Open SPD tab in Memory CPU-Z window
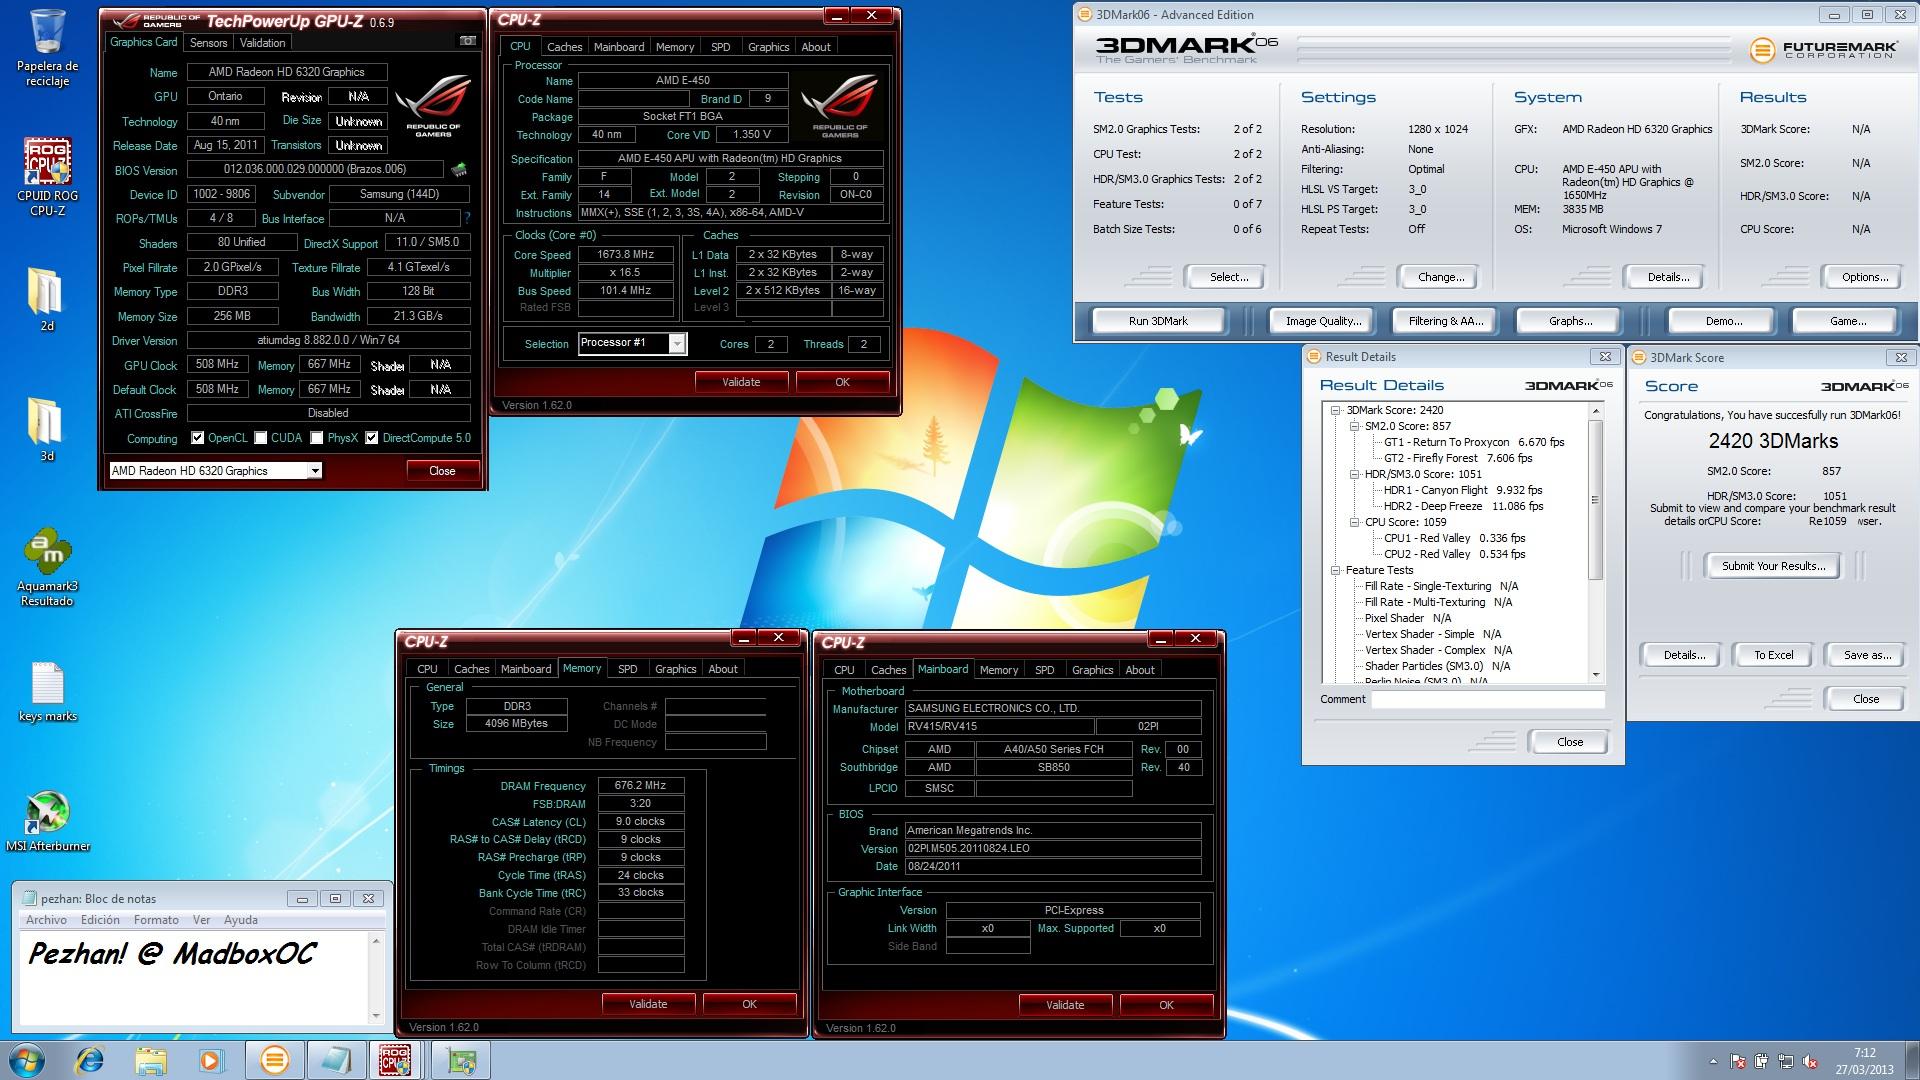 627,669
